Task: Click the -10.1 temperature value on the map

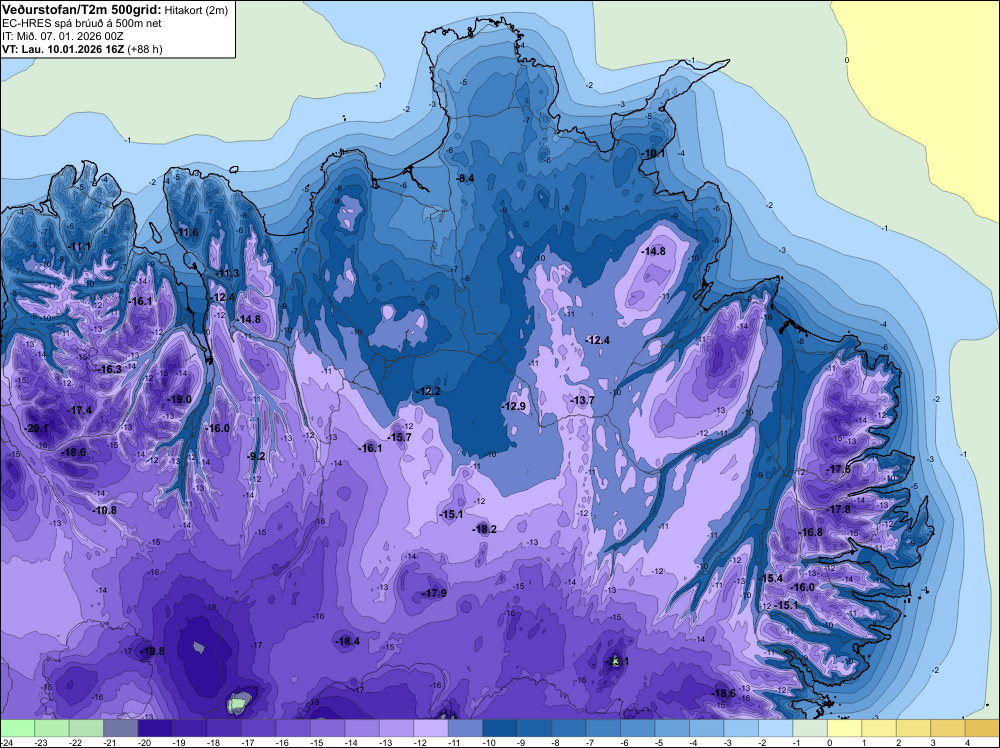Action: click(x=653, y=154)
